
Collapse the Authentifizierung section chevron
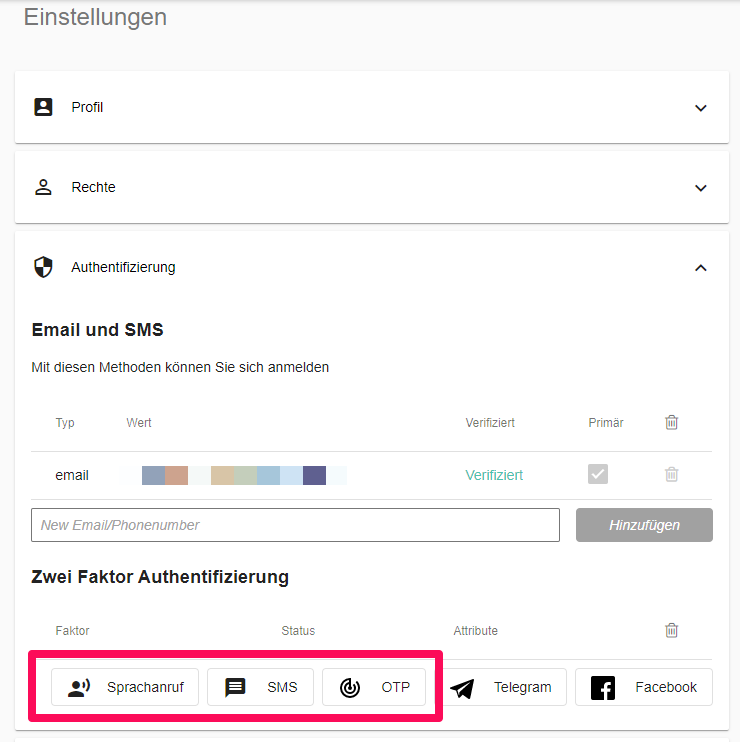pyautogui.click(x=701, y=268)
